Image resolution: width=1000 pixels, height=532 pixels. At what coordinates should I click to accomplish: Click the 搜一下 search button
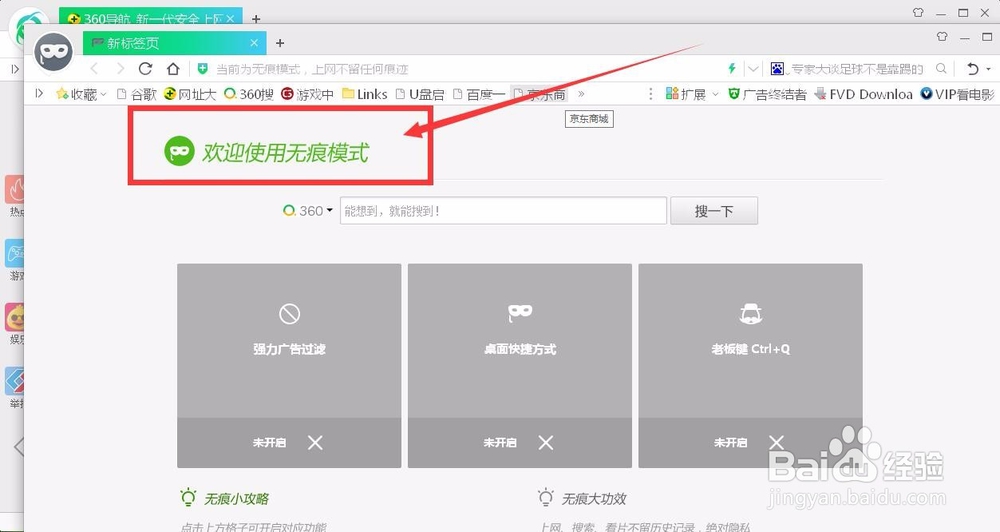[x=714, y=211]
